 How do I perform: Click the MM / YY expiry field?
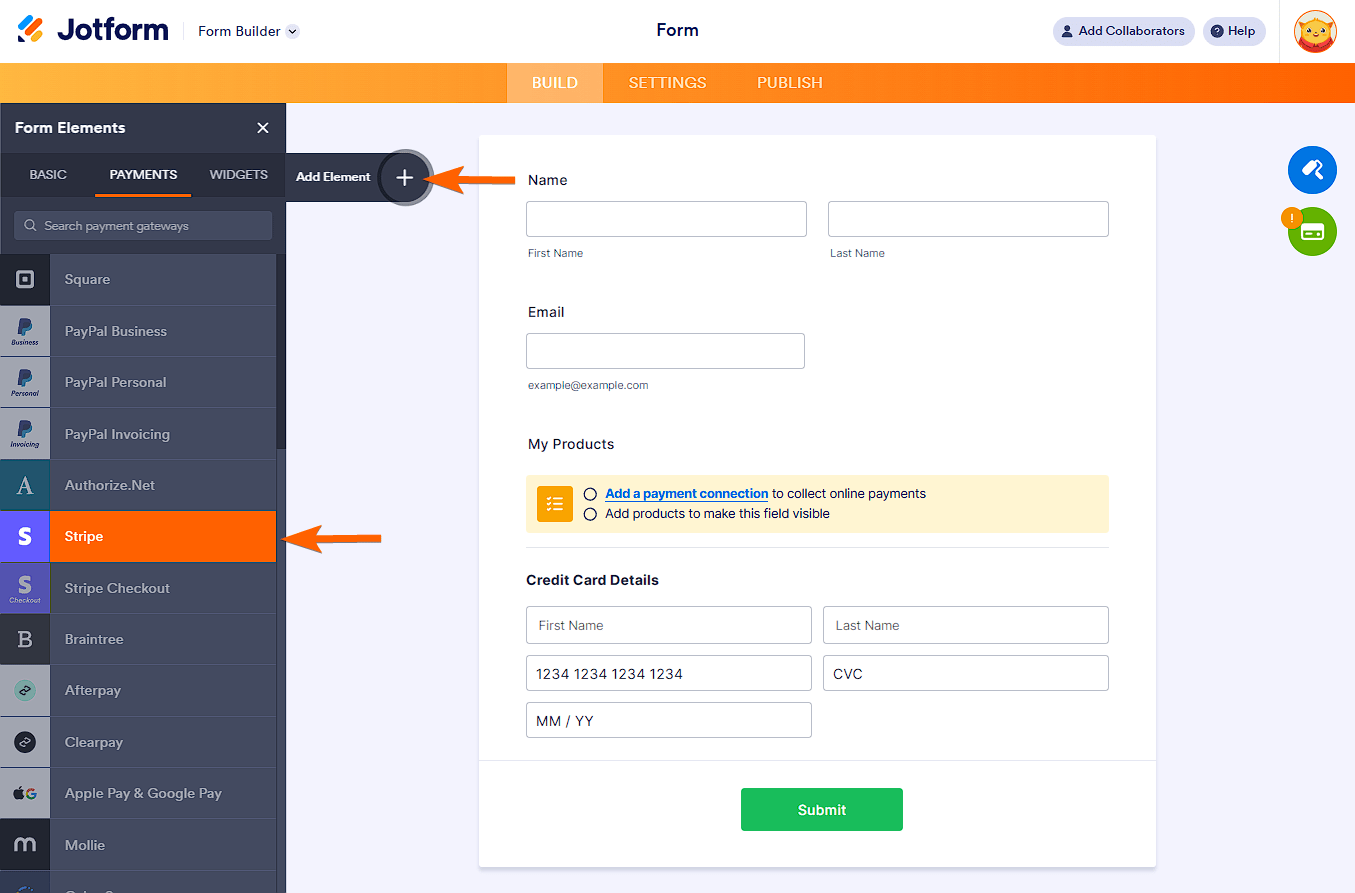point(669,720)
